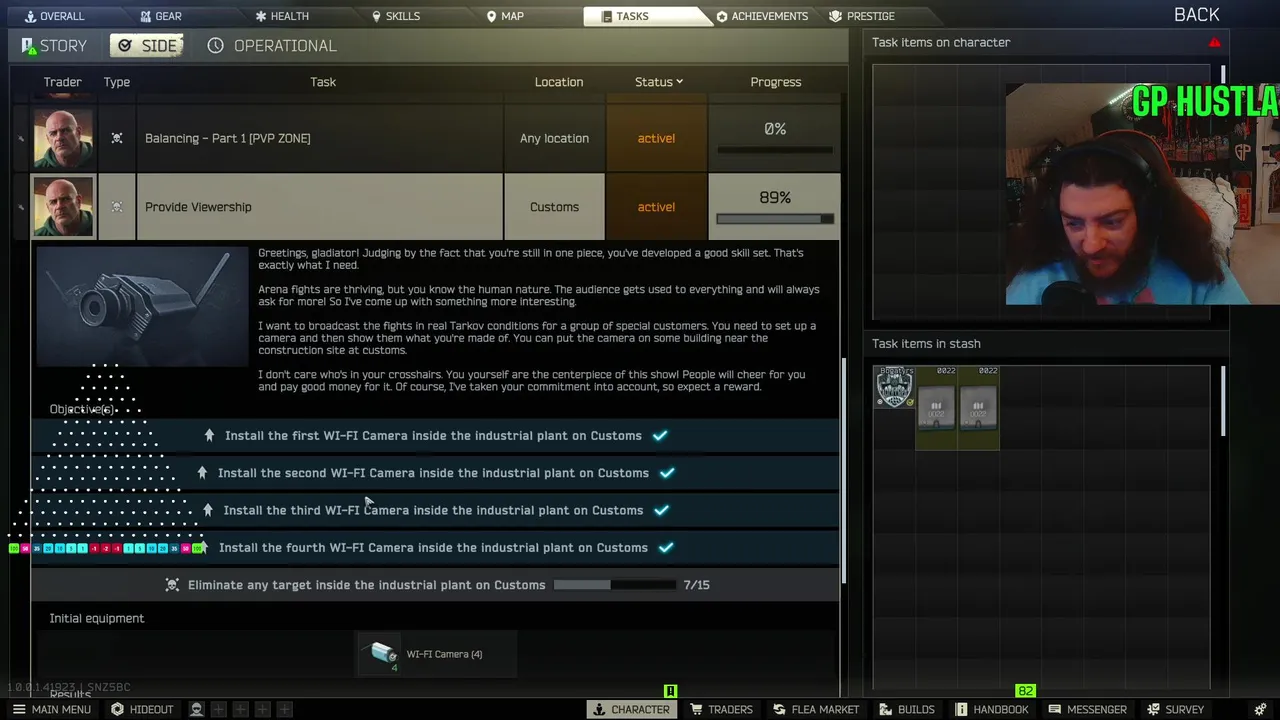The width and height of the screenshot is (1280, 720).
Task: Open the Prestige tab
Action: 862,16
